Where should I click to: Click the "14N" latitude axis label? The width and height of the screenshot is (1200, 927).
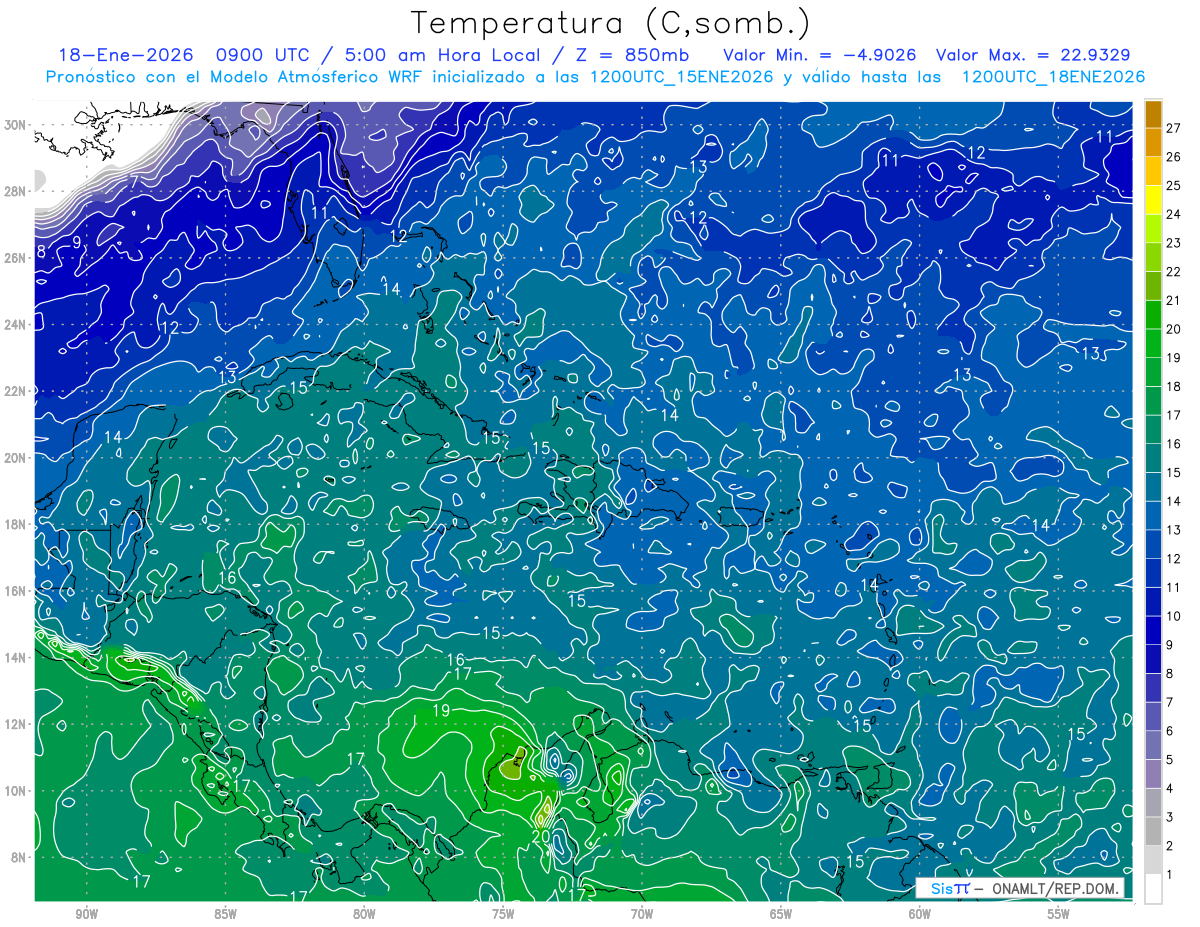(x=15, y=658)
